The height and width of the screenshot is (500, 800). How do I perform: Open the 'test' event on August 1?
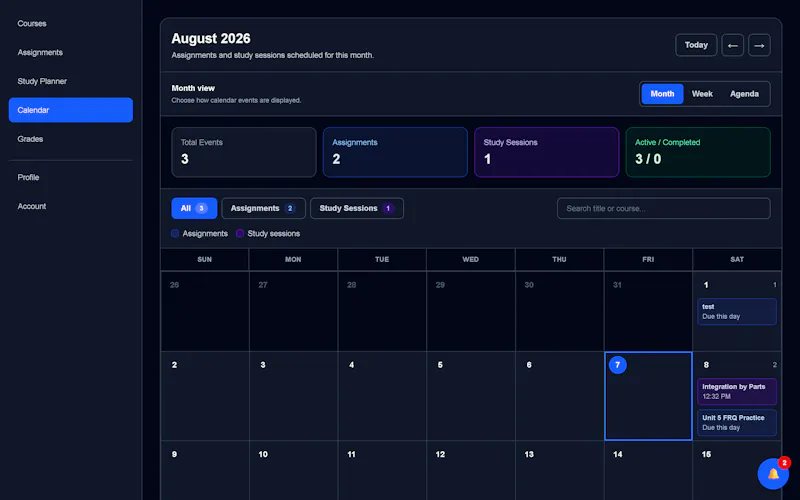737,312
